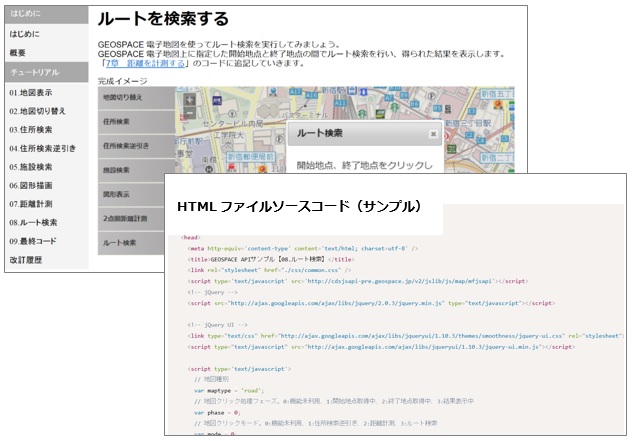Click the チュートリアル section header

(x=46, y=72)
